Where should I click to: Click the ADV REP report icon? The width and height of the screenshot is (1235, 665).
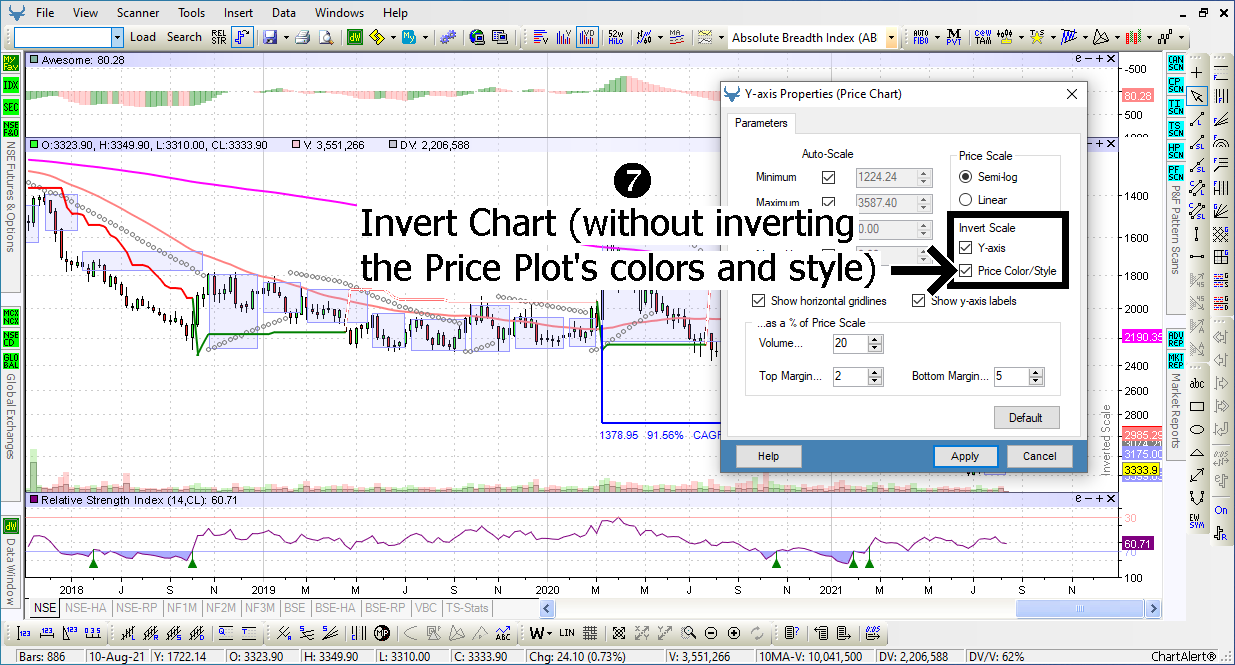[1176, 337]
